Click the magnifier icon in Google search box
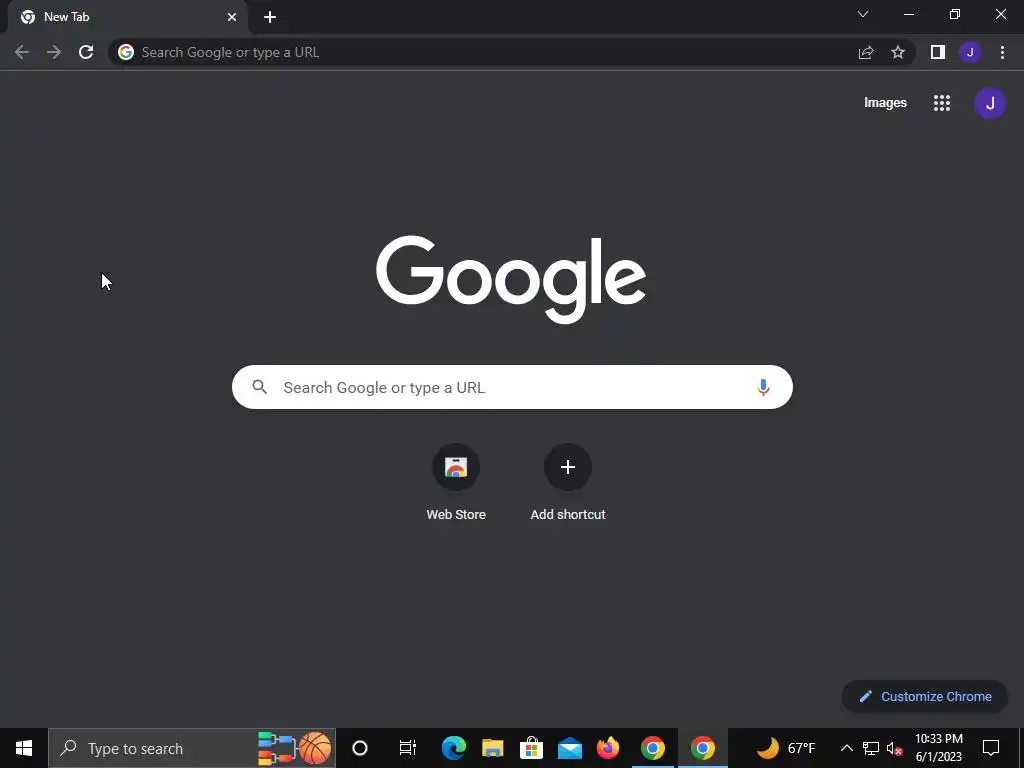1024x768 pixels. pyautogui.click(x=260, y=387)
